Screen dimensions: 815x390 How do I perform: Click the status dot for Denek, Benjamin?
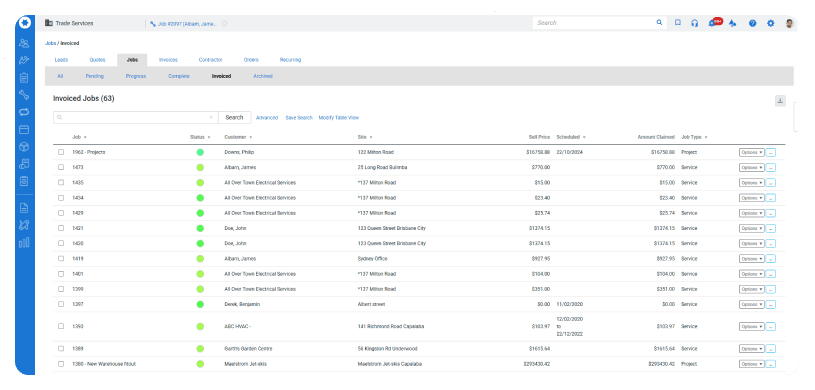pyautogui.click(x=200, y=304)
